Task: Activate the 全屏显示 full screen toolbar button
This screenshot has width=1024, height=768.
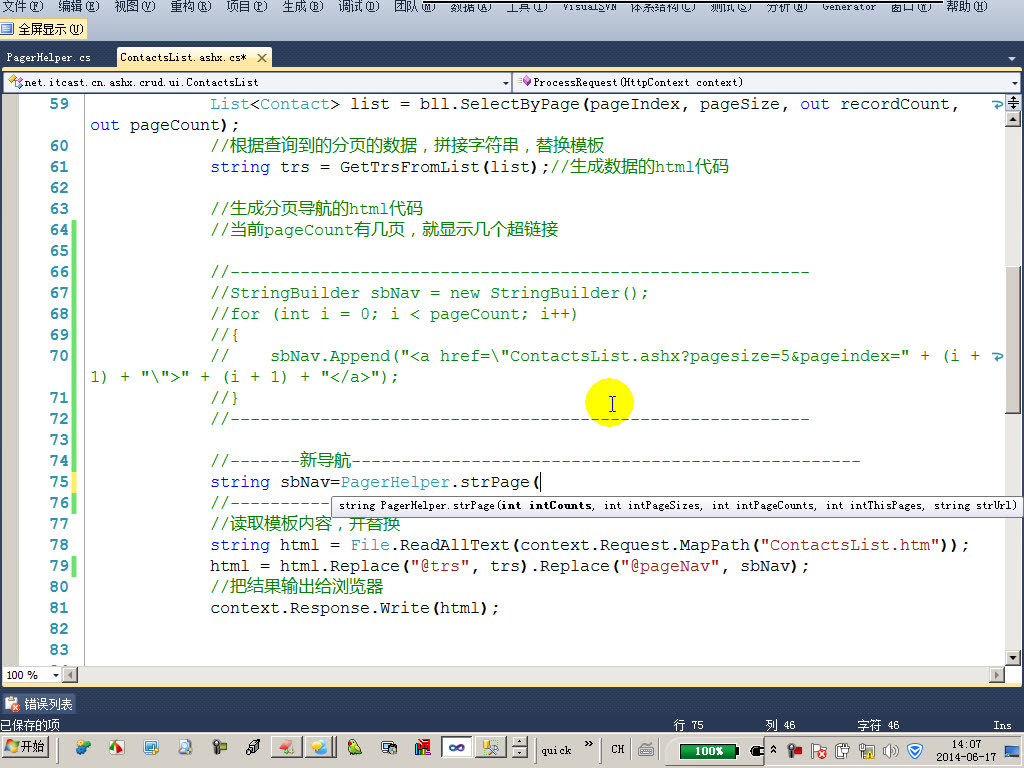Action: (x=45, y=29)
